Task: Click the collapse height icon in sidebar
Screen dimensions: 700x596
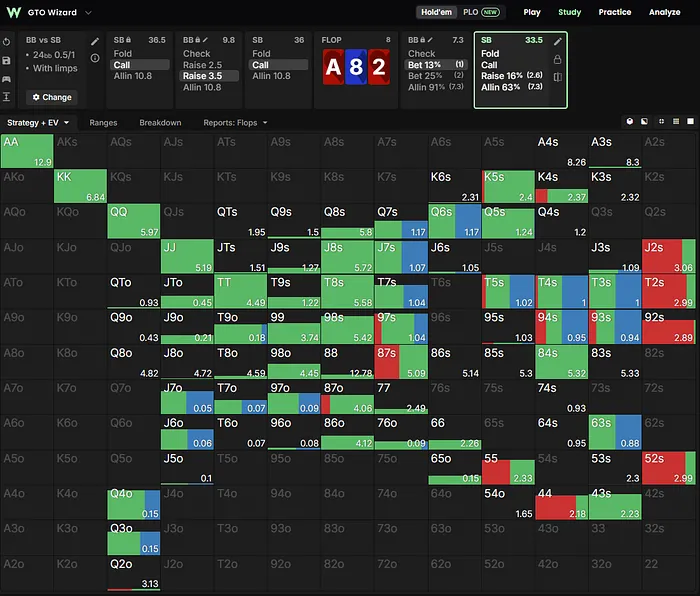Action: tap(6, 97)
